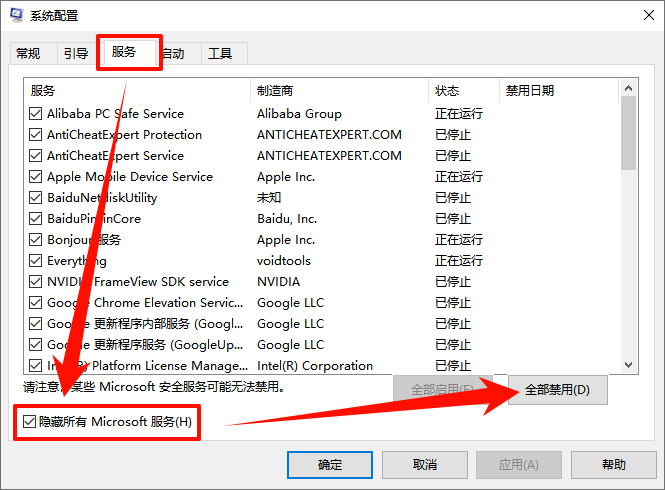This screenshot has height=490, width=665.
Task: Uncheck the Bonjour 服务 checkbox
Action: point(36,240)
